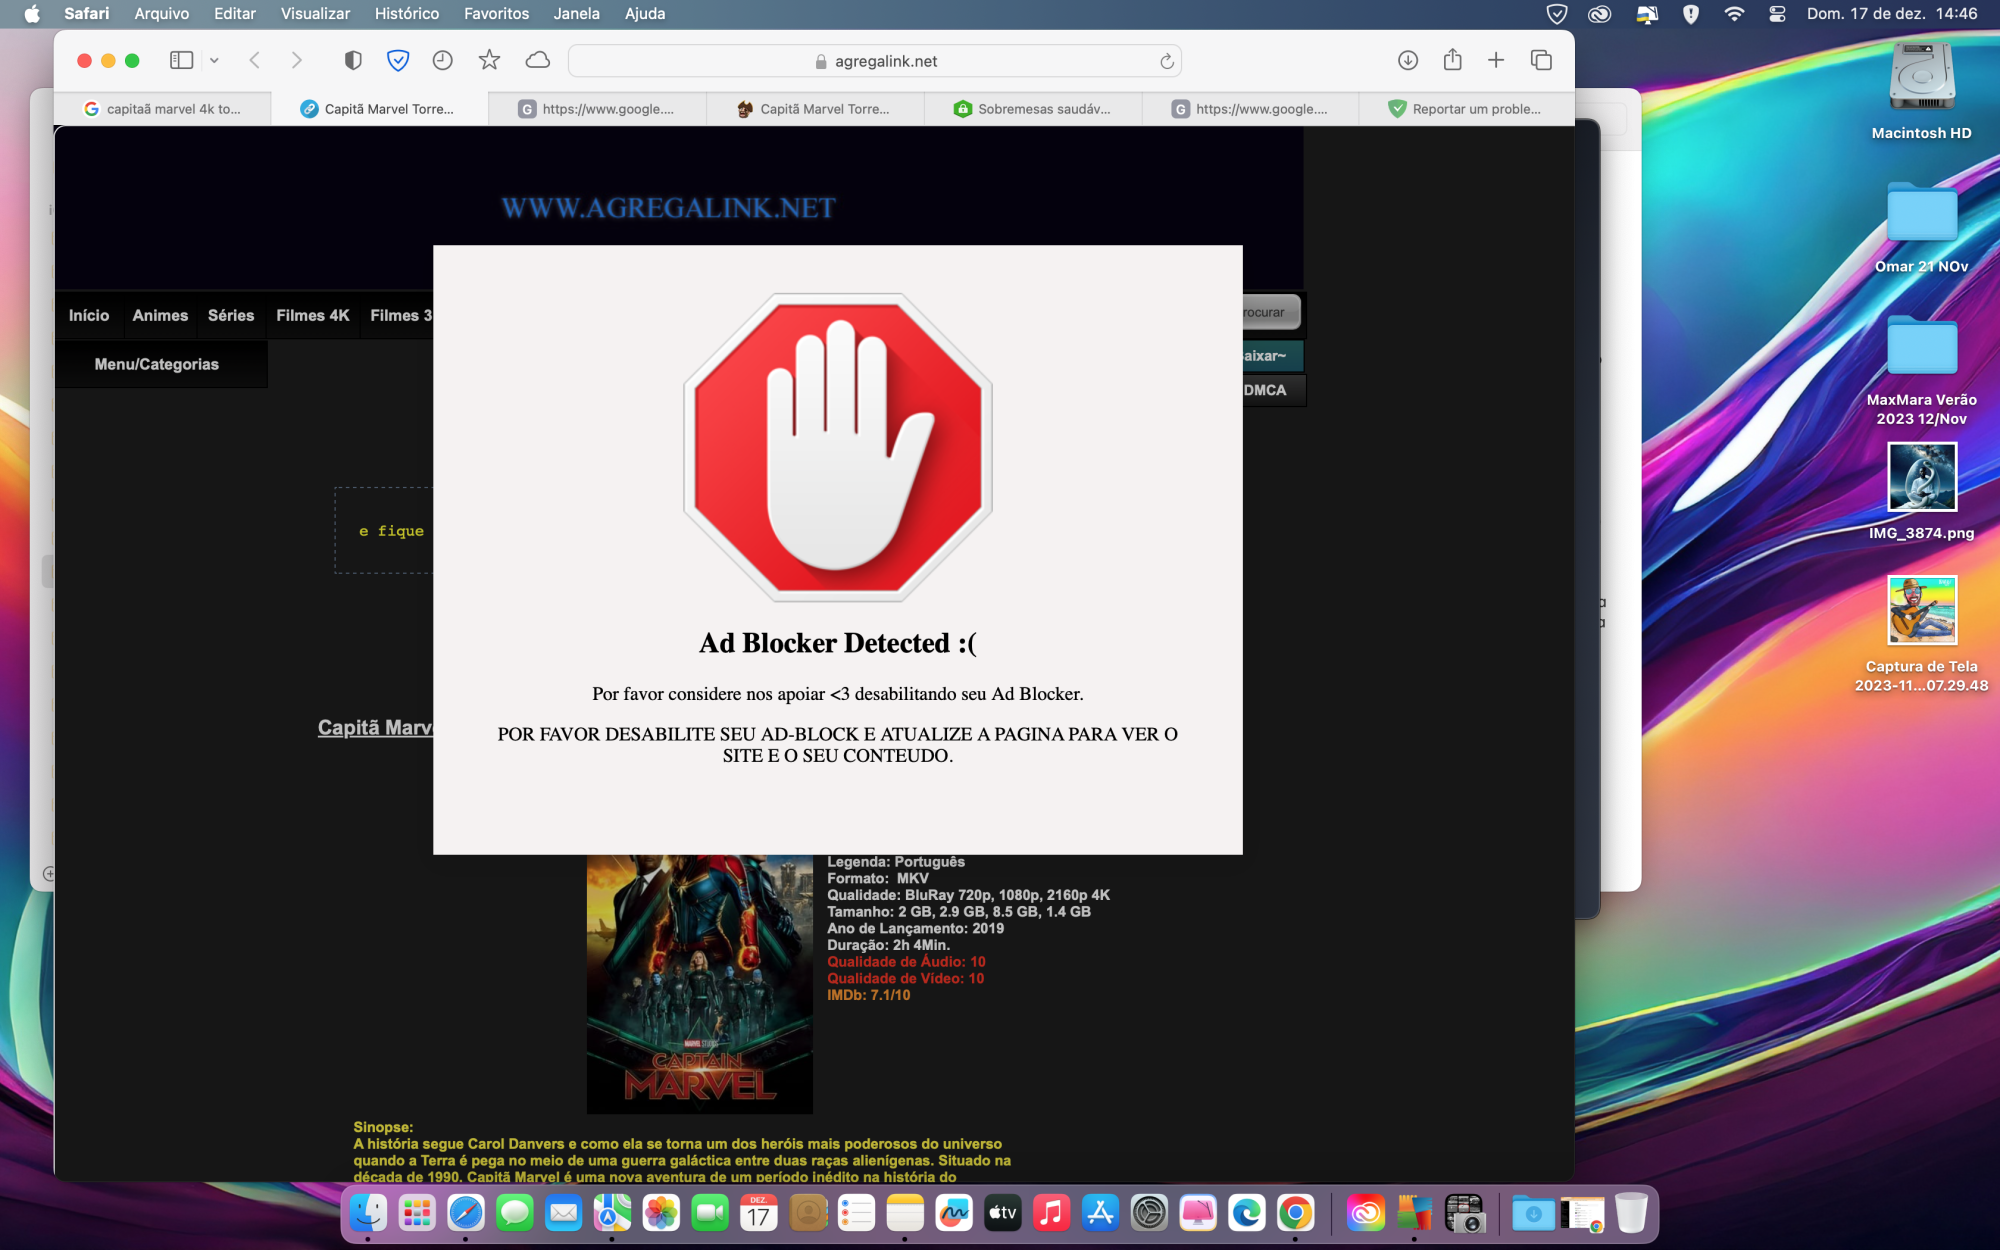Screen dimensions: 2000x1250
Task: Bookmark the page using the star icon
Action: [x=488, y=60]
